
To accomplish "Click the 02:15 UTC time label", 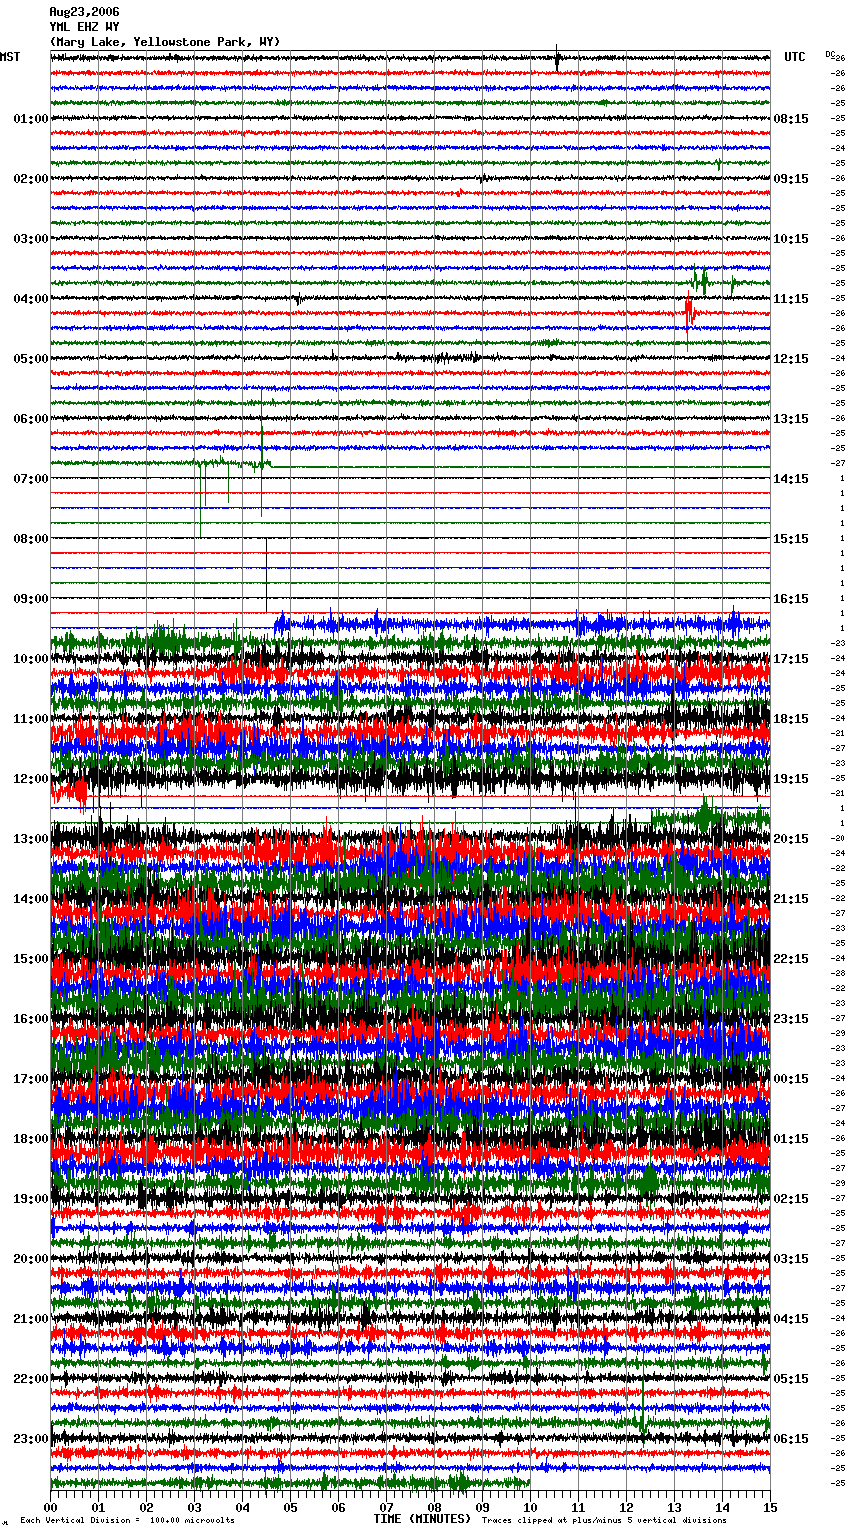I will pyautogui.click(x=791, y=1199).
